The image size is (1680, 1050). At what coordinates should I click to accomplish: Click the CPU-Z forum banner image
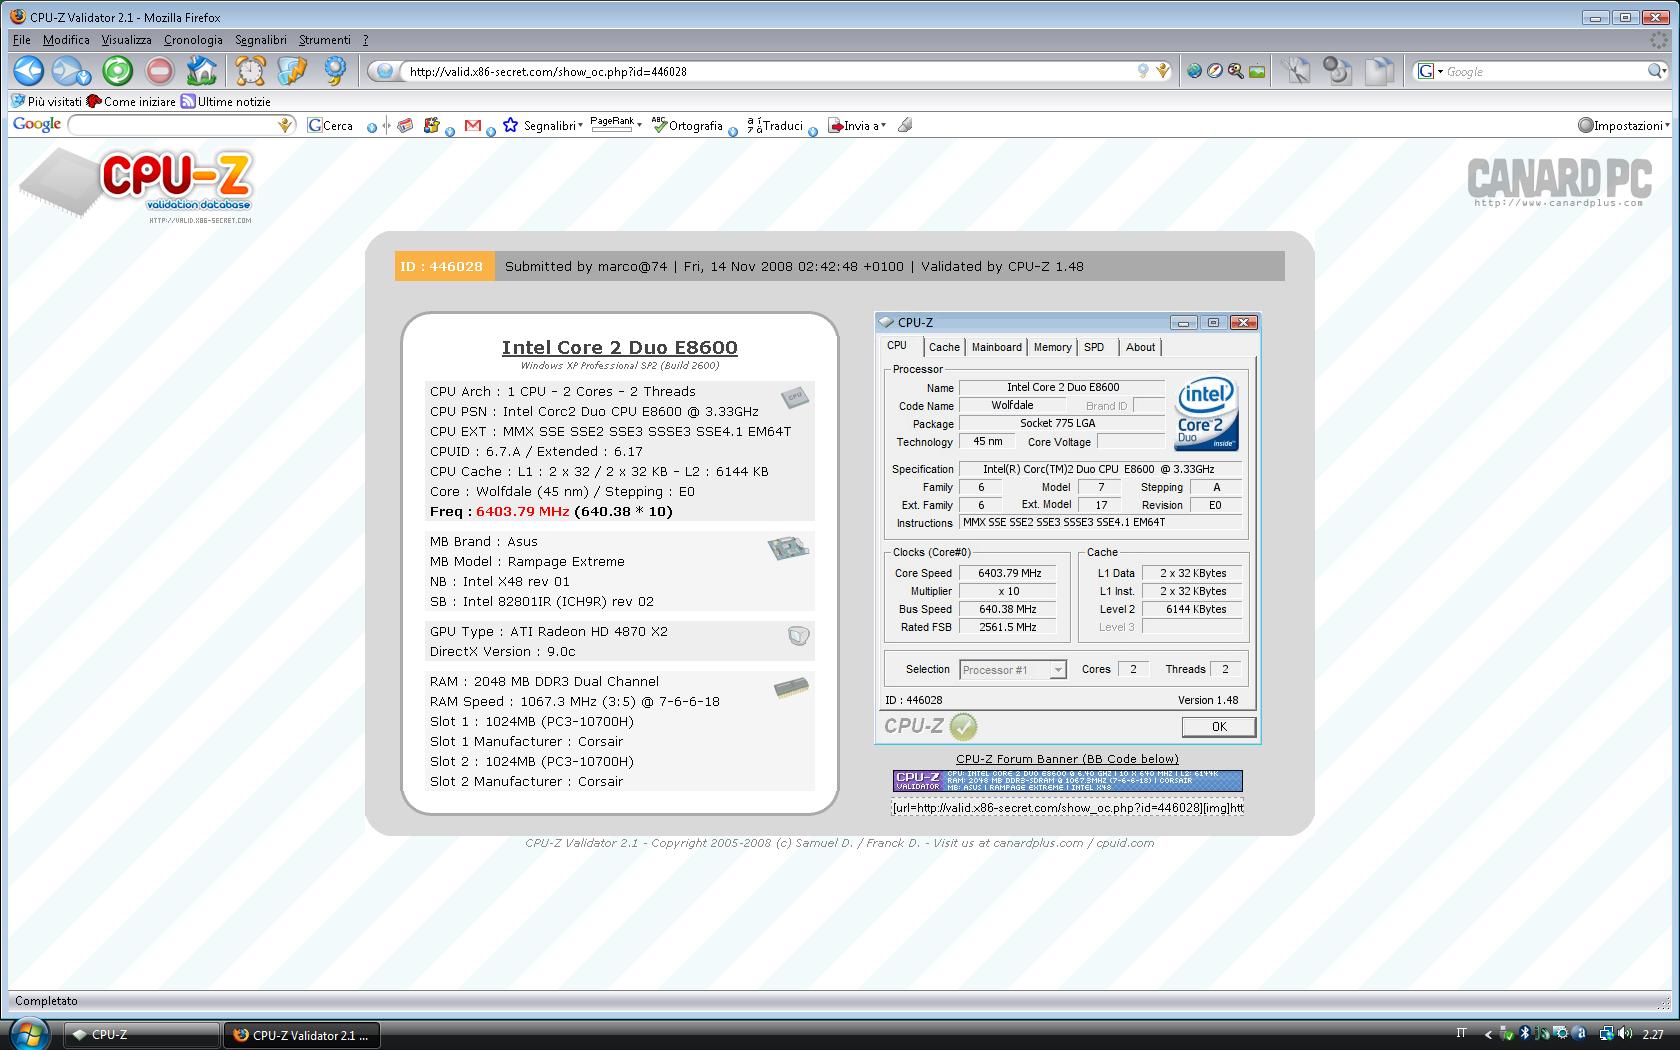pyautogui.click(x=1067, y=781)
